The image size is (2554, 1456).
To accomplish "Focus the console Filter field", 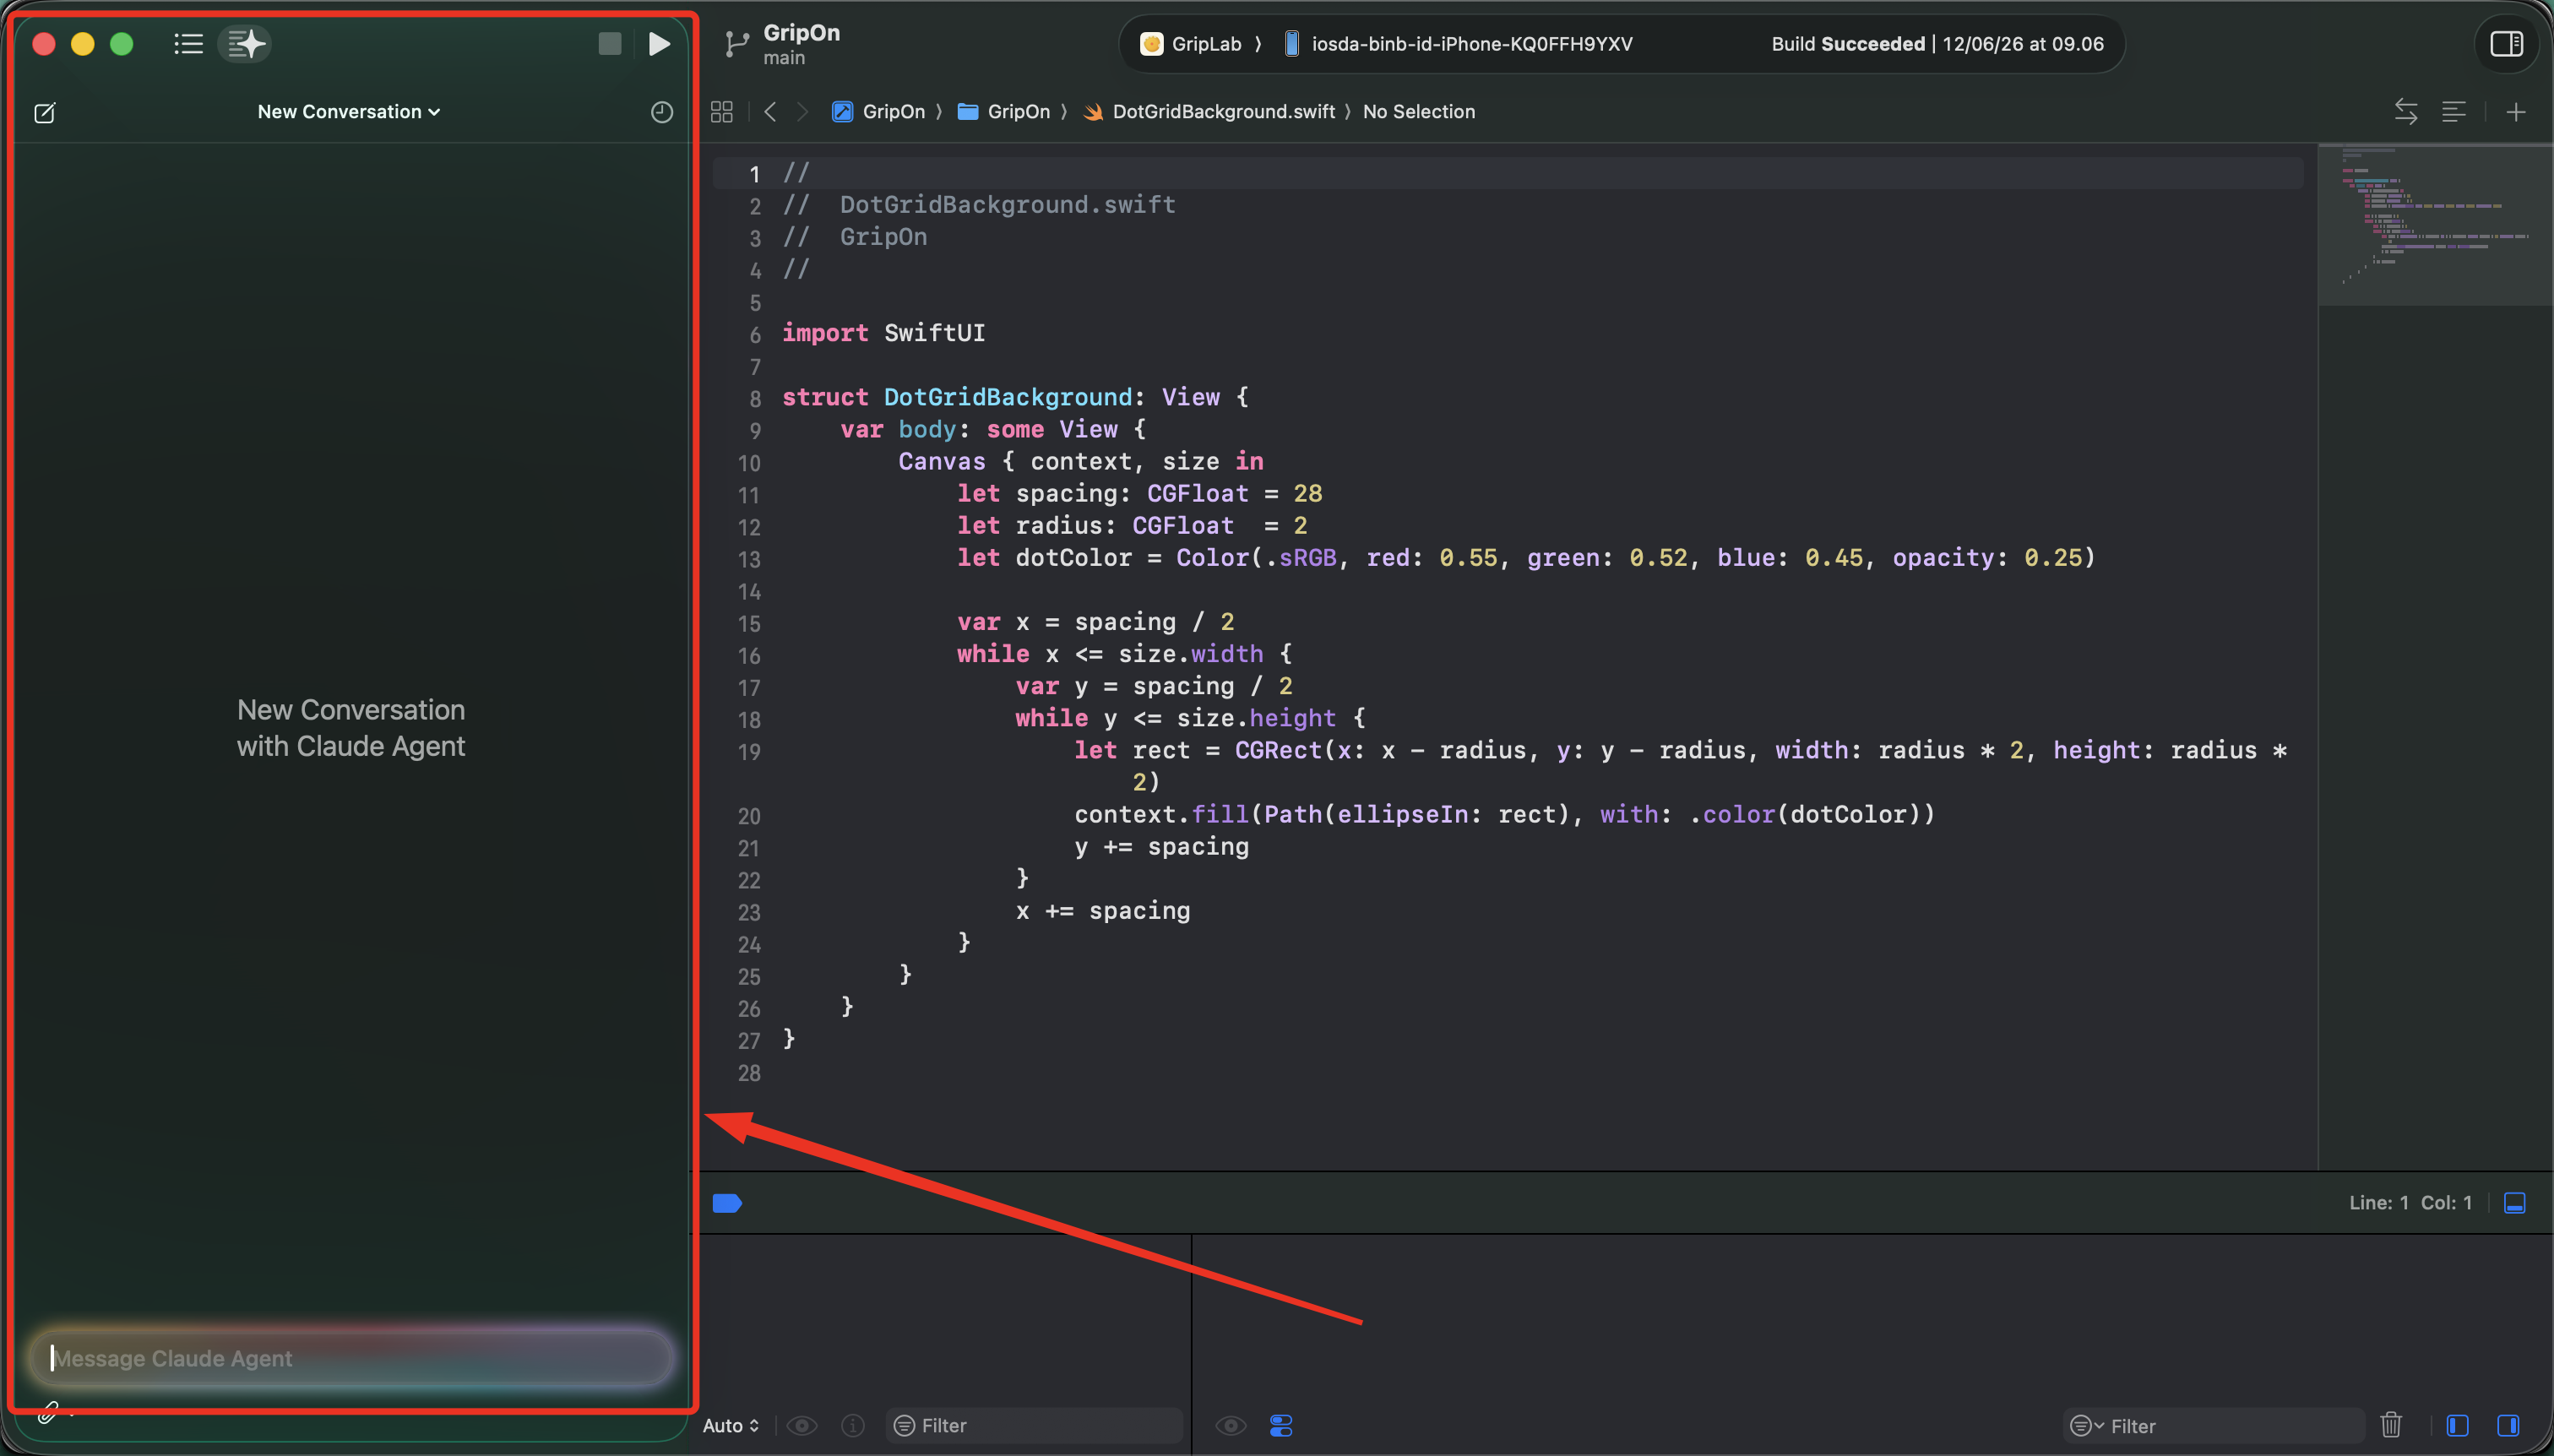I will [2215, 1426].
